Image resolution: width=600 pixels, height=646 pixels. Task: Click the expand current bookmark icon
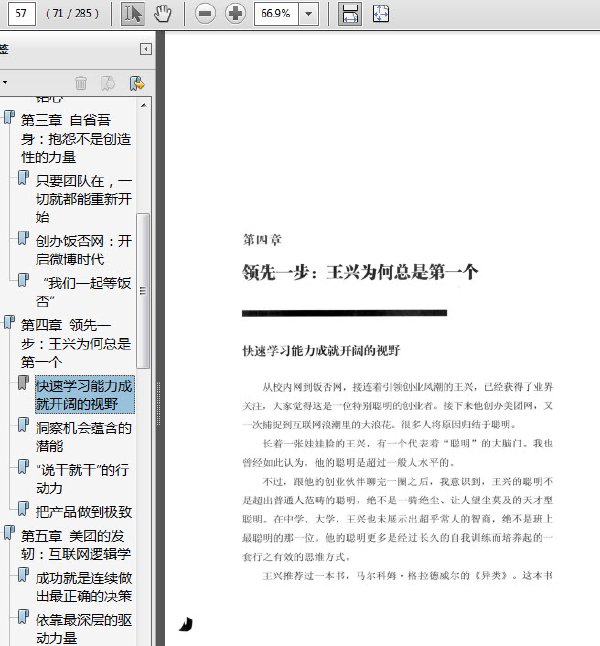click(x=136, y=83)
